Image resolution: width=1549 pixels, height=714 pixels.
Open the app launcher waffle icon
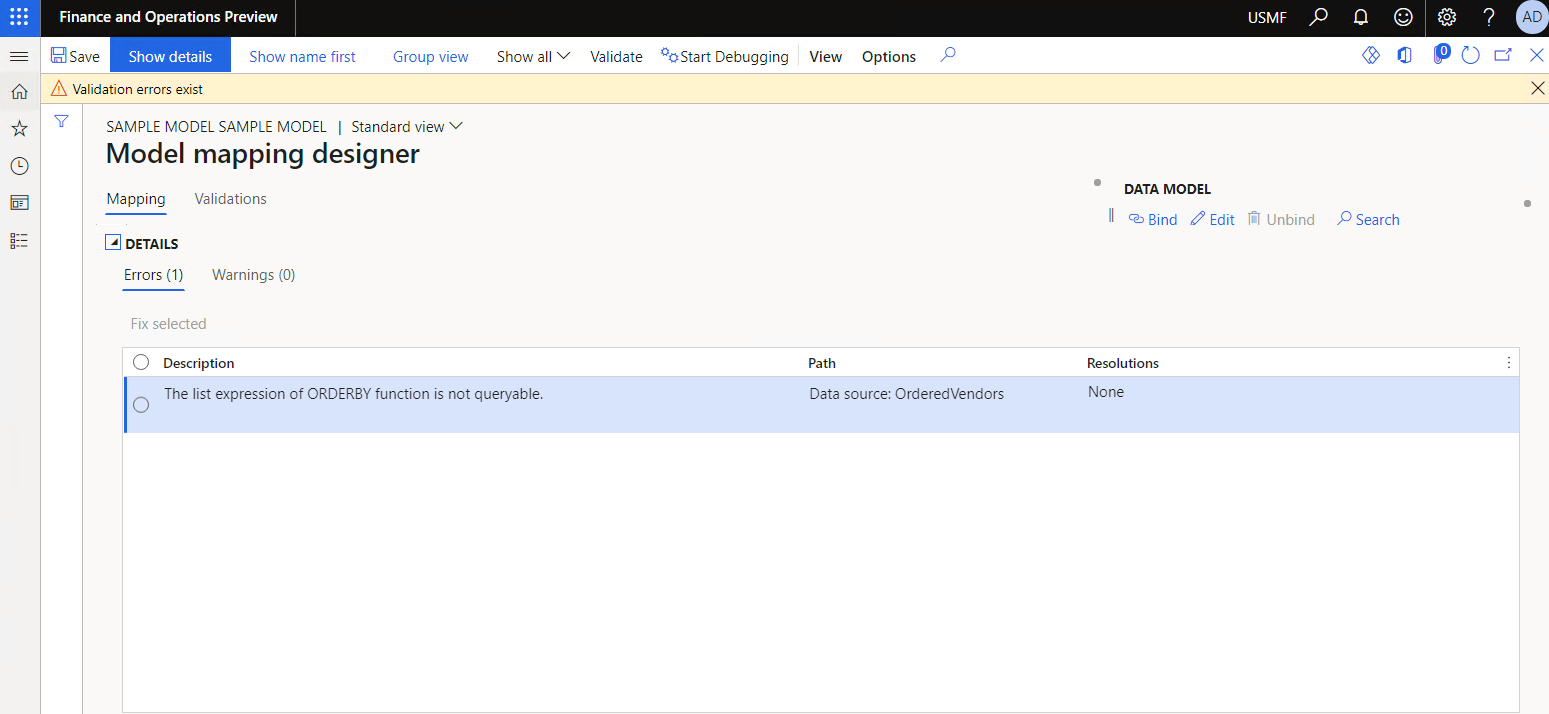click(19, 17)
